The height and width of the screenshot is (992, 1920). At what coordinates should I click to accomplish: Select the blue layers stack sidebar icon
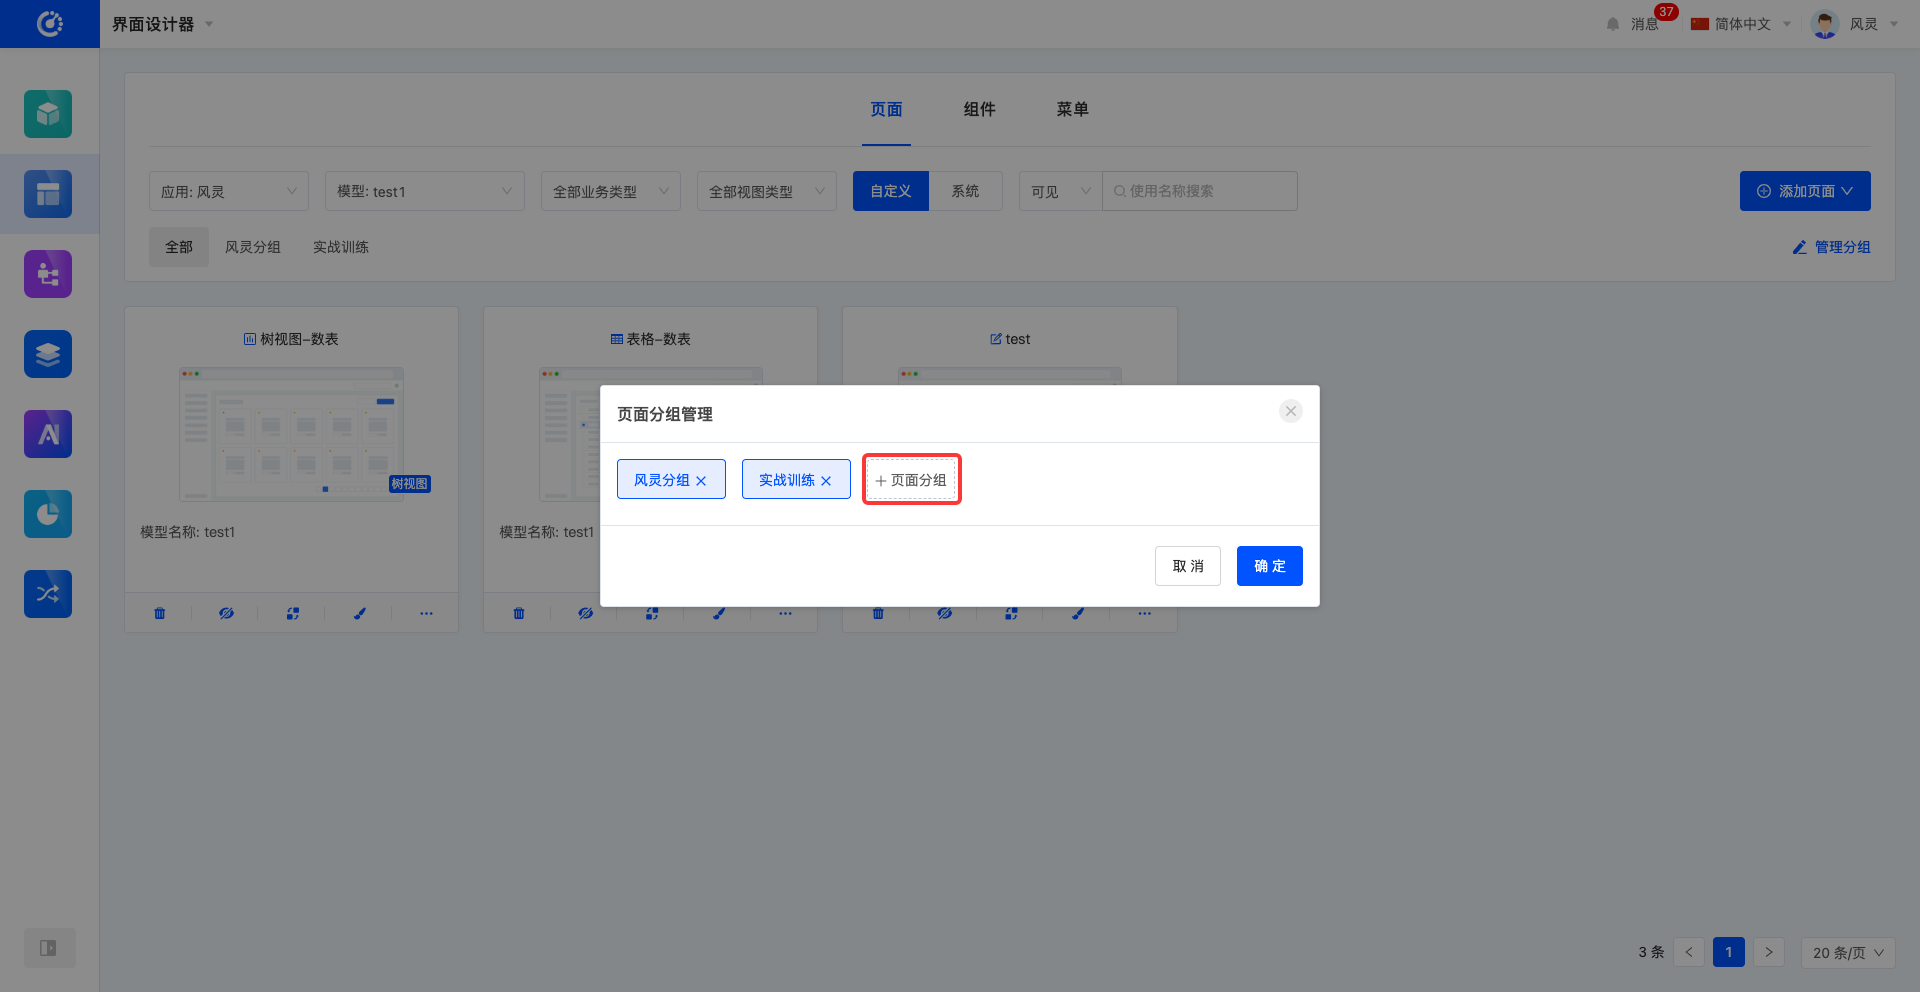tap(48, 354)
